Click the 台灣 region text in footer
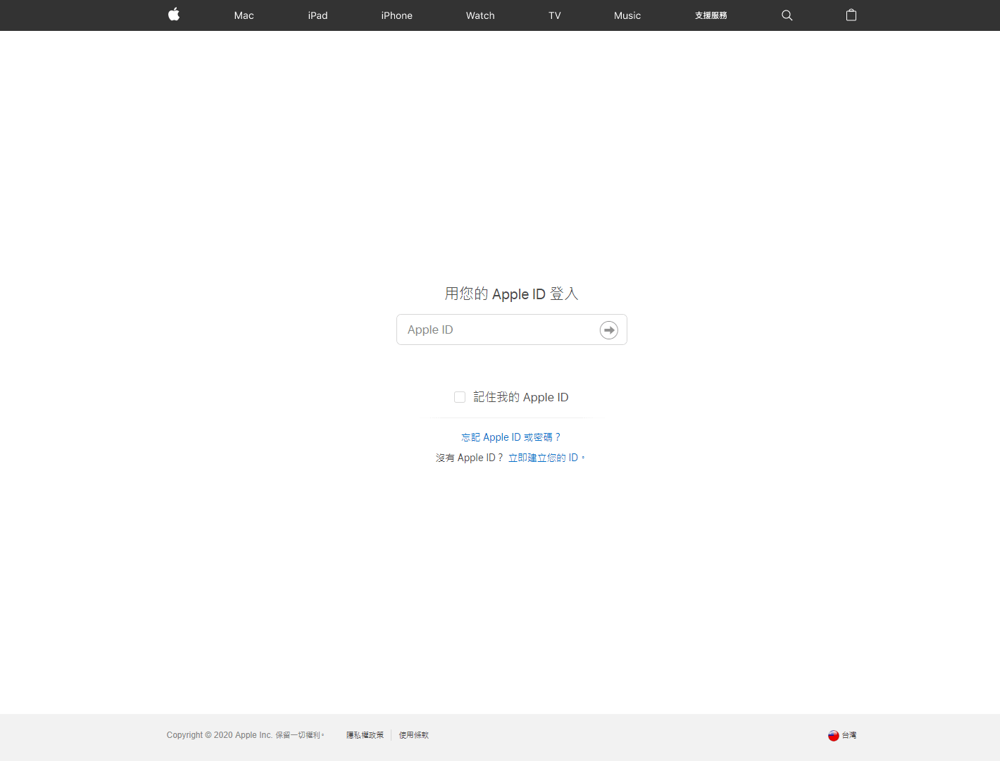This screenshot has height=761, width=1000. tap(849, 735)
